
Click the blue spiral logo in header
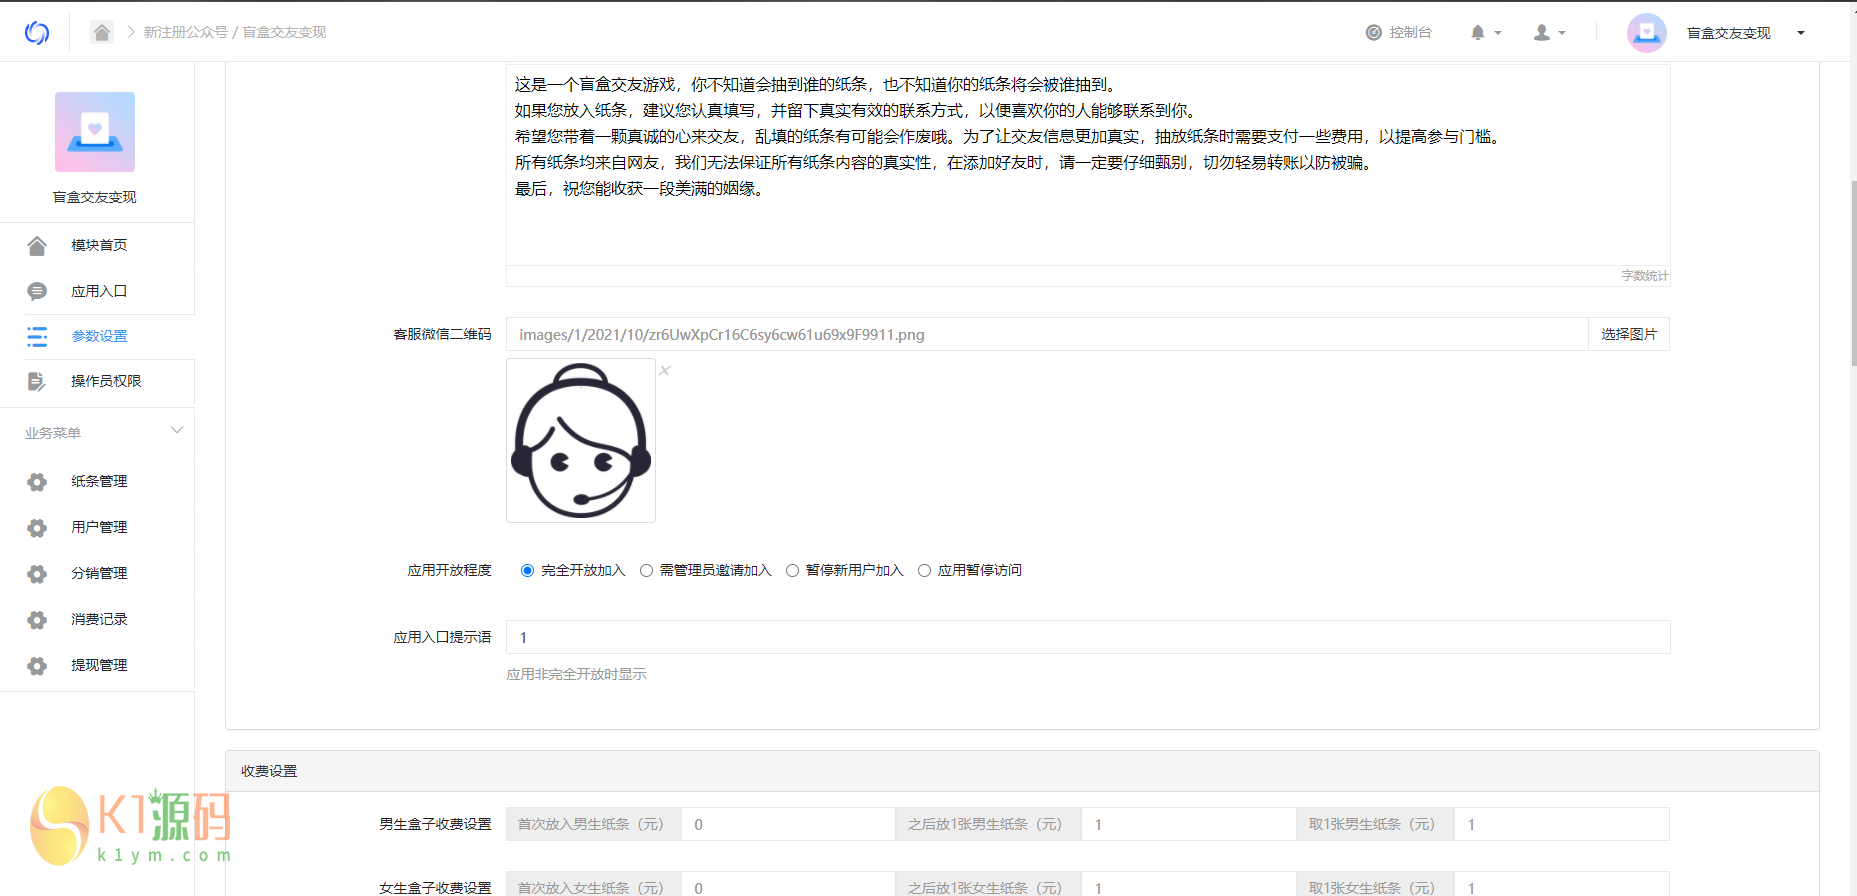coord(37,33)
